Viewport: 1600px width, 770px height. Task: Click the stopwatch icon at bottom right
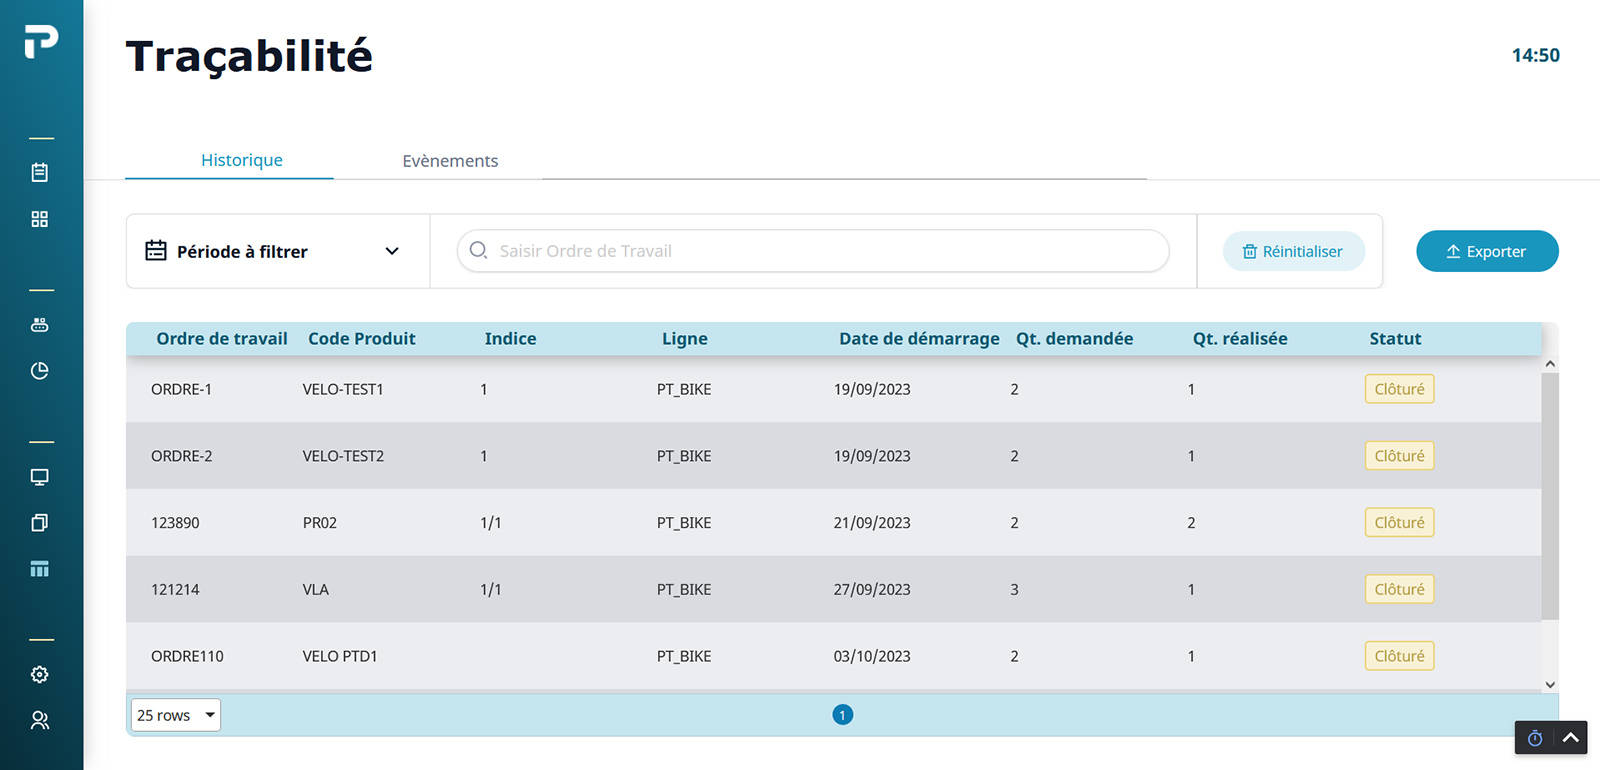pyautogui.click(x=1535, y=738)
